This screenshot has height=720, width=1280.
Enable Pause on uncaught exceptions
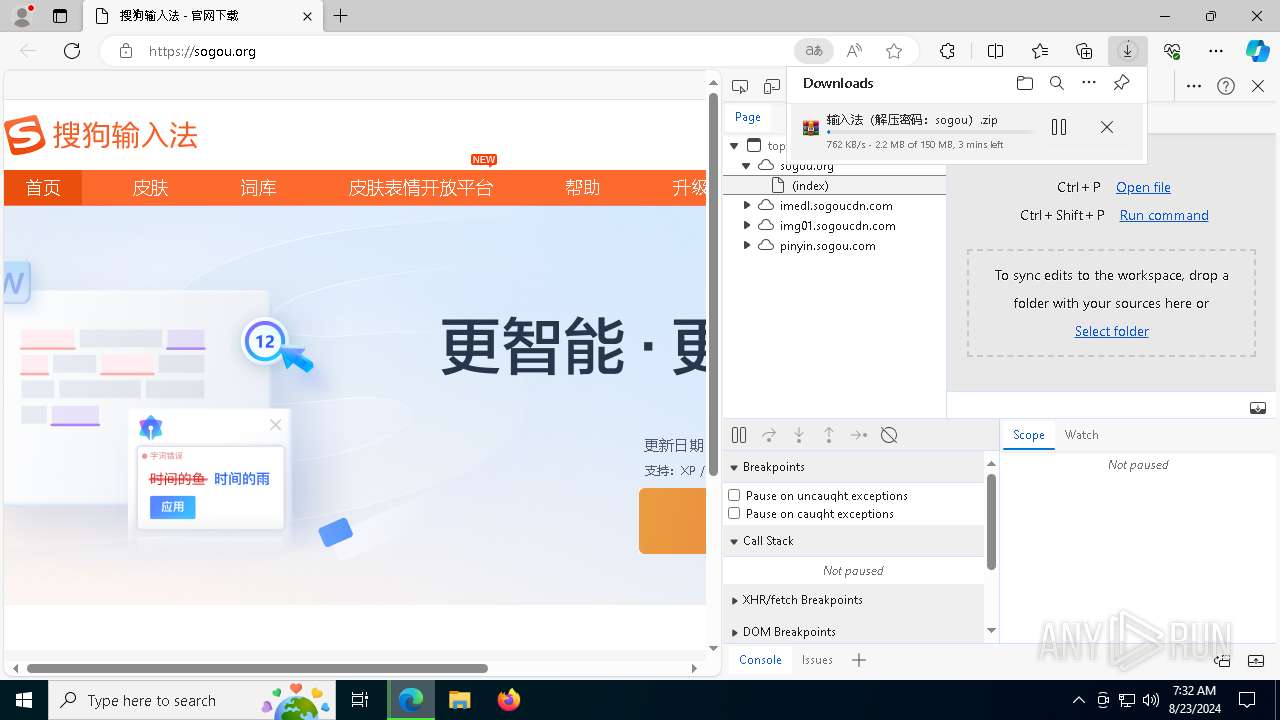coord(734,495)
